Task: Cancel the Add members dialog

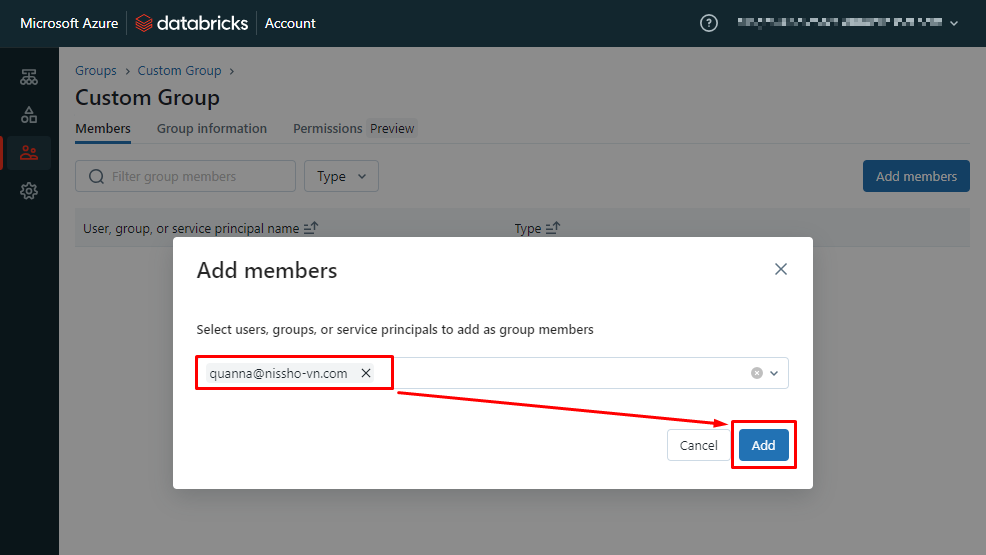Action: (698, 445)
